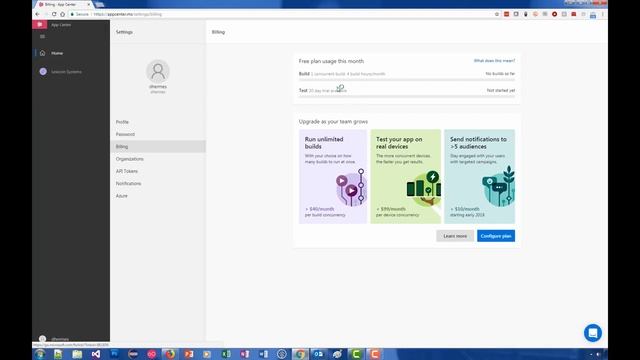Open the Azure settings page

(121, 196)
